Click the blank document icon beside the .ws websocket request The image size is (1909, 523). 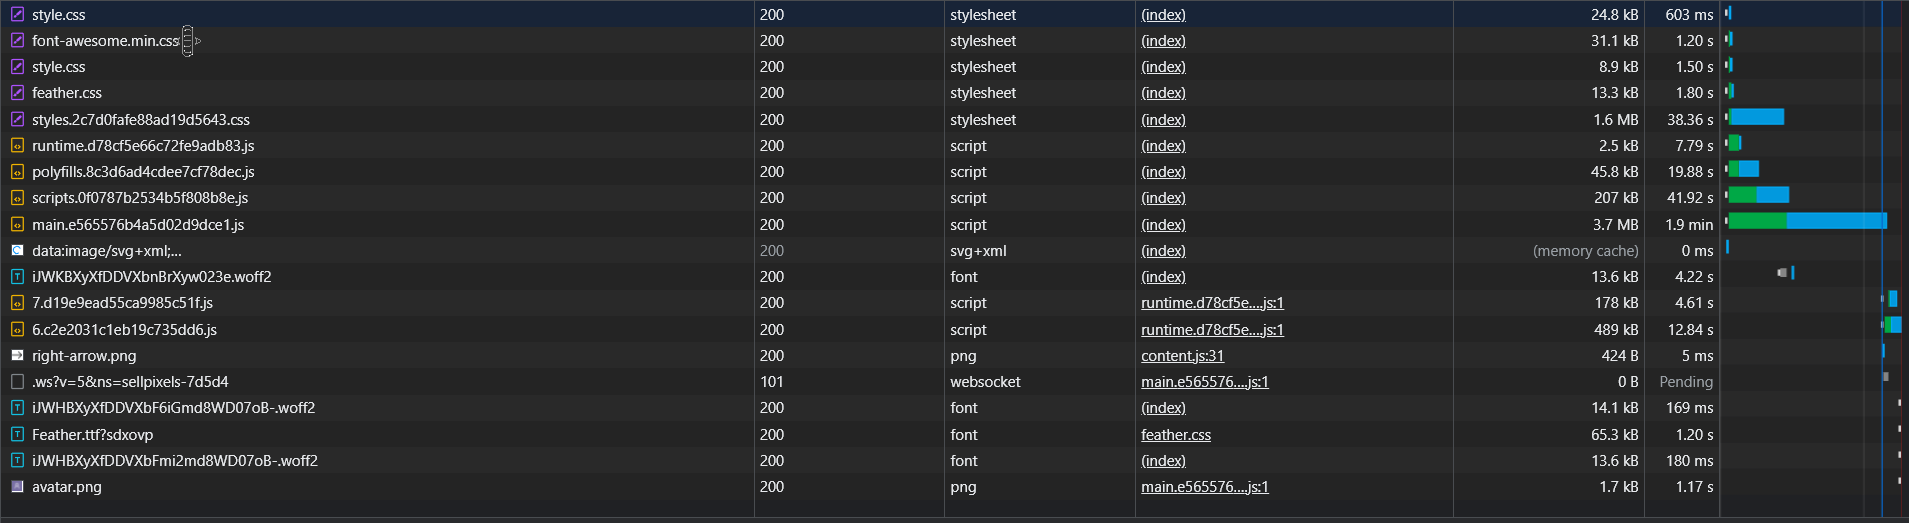(17, 382)
